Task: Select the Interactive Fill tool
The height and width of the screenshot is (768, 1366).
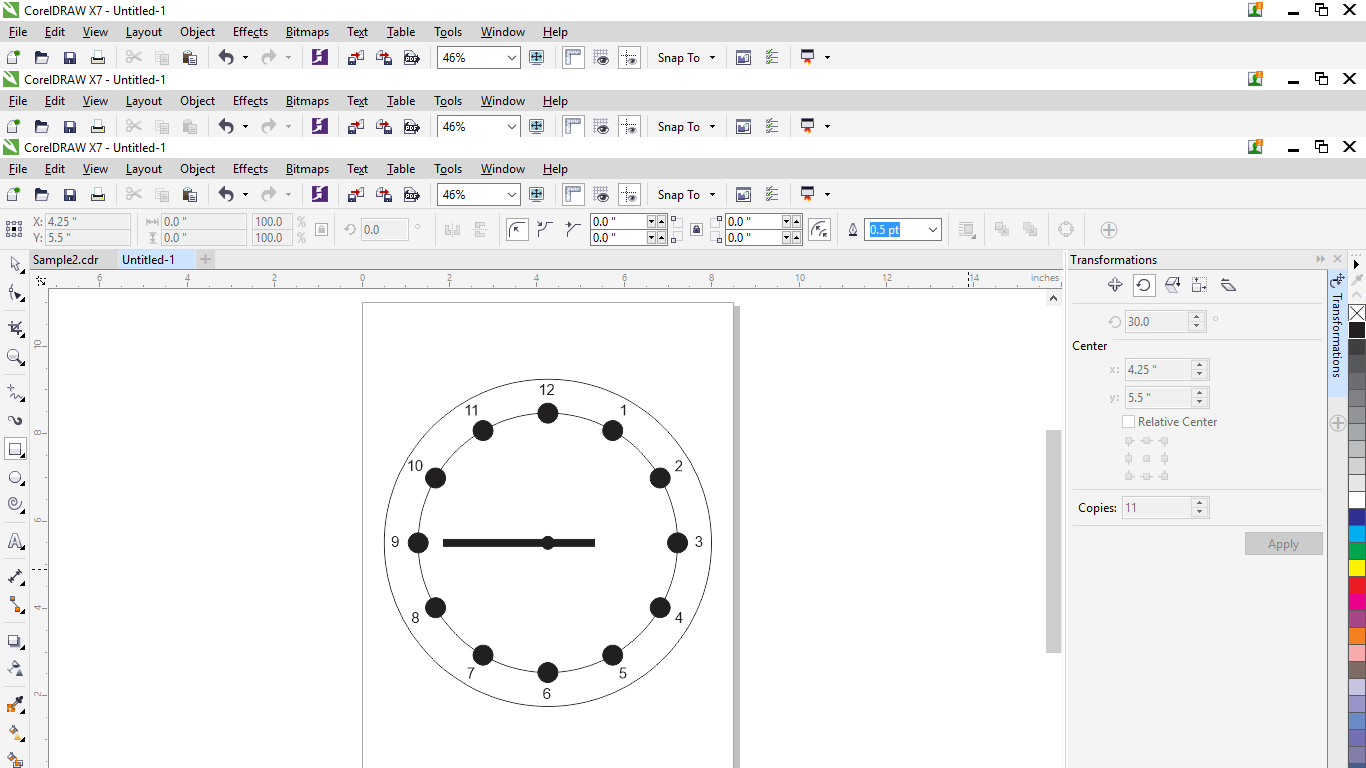Action: point(15,733)
